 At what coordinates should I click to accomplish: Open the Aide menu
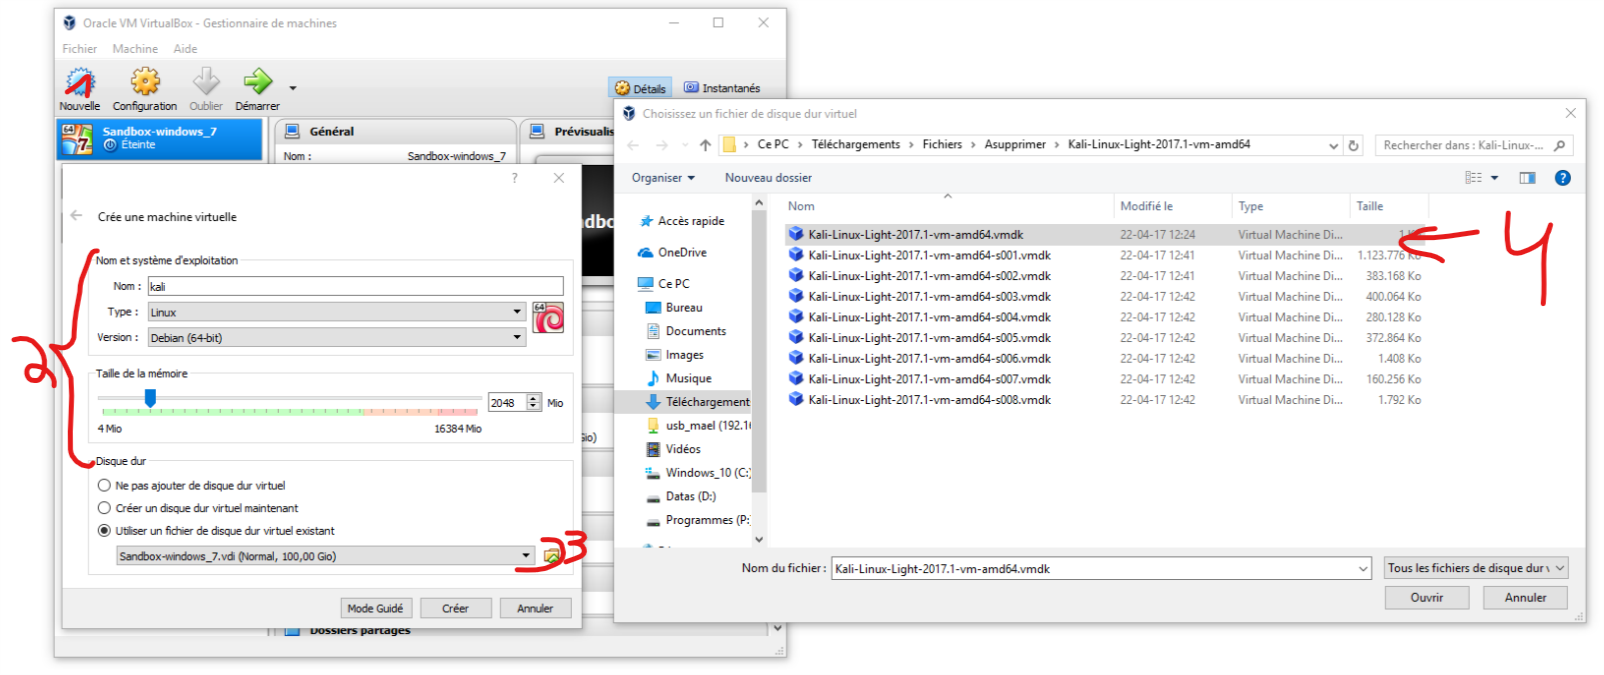185,49
